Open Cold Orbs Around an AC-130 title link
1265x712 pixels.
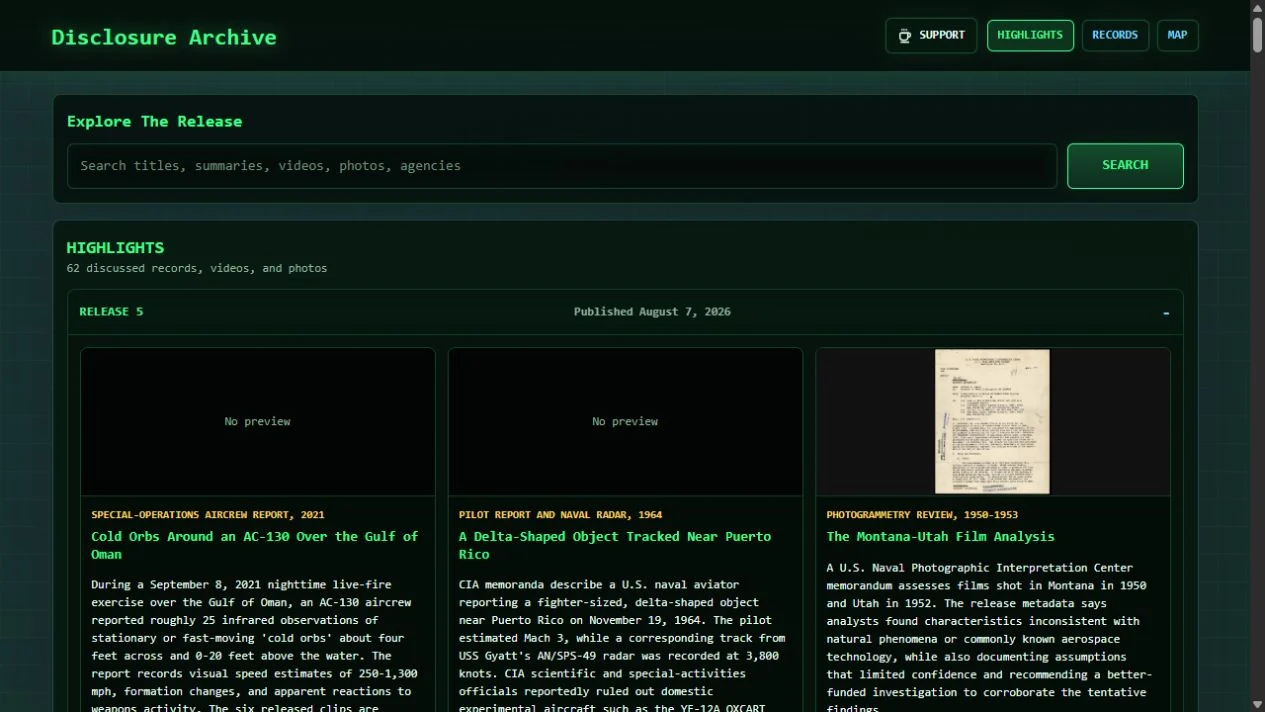(255, 545)
